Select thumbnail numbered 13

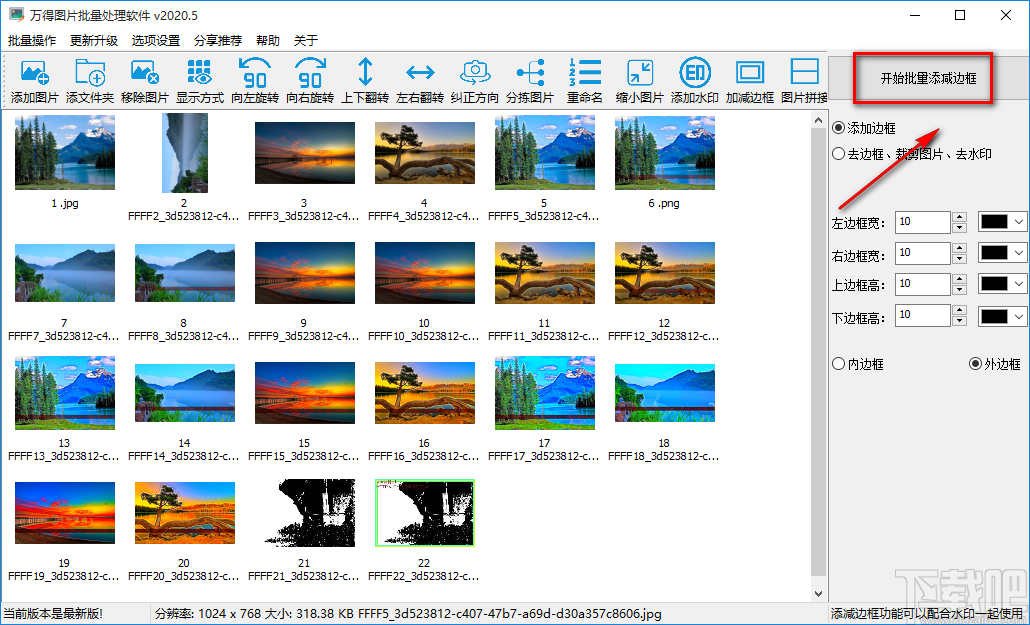[x=64, y=393]
